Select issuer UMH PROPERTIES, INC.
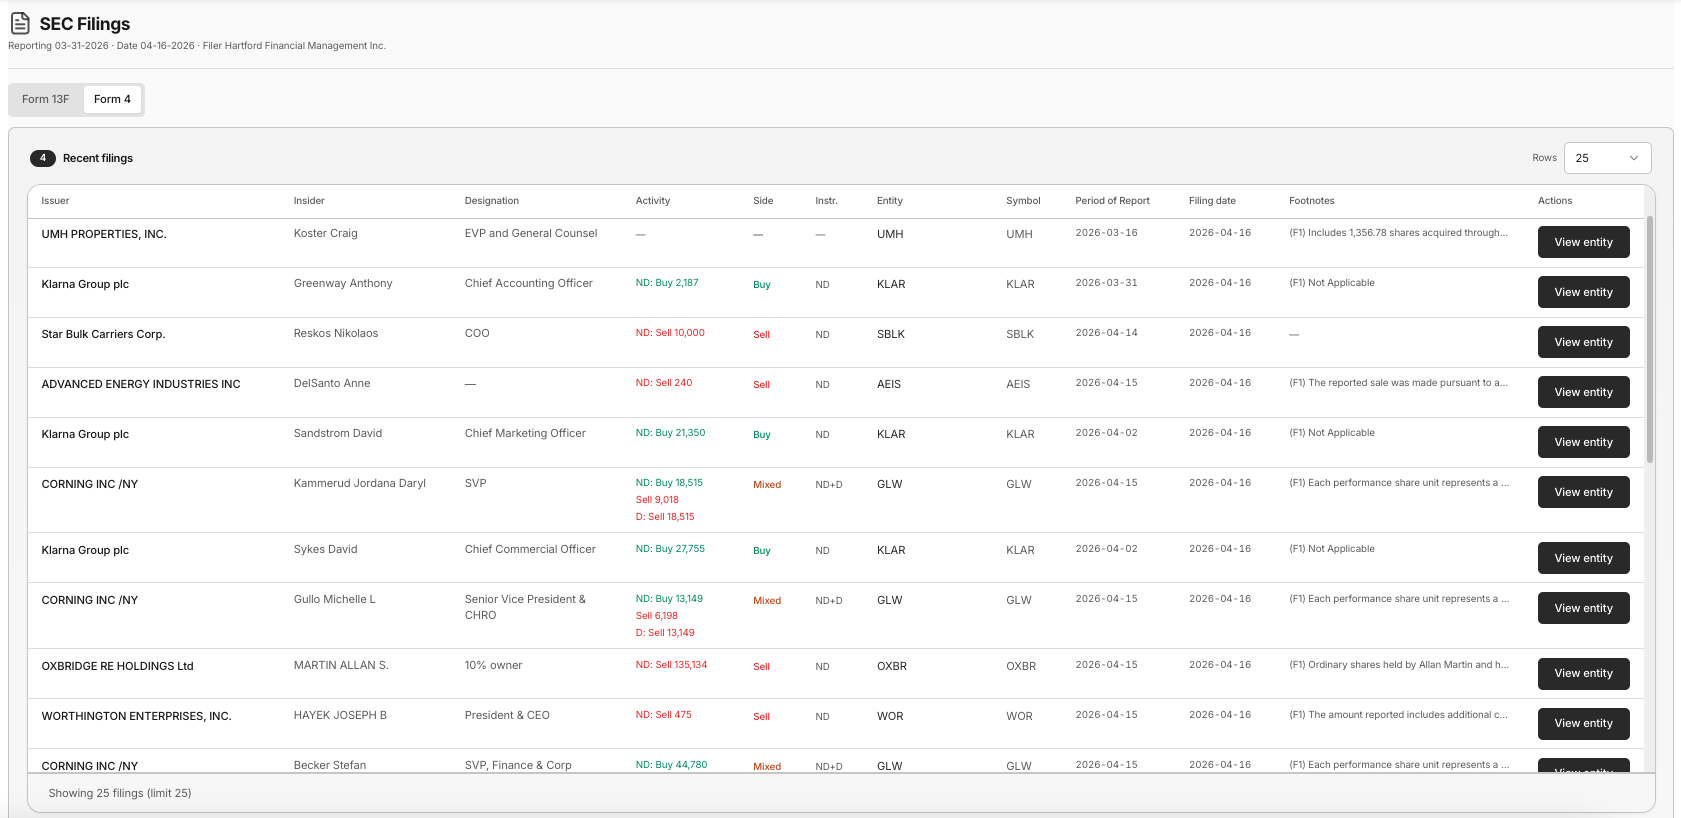This screenshot has height=818, width=1681. coord(104,234)
